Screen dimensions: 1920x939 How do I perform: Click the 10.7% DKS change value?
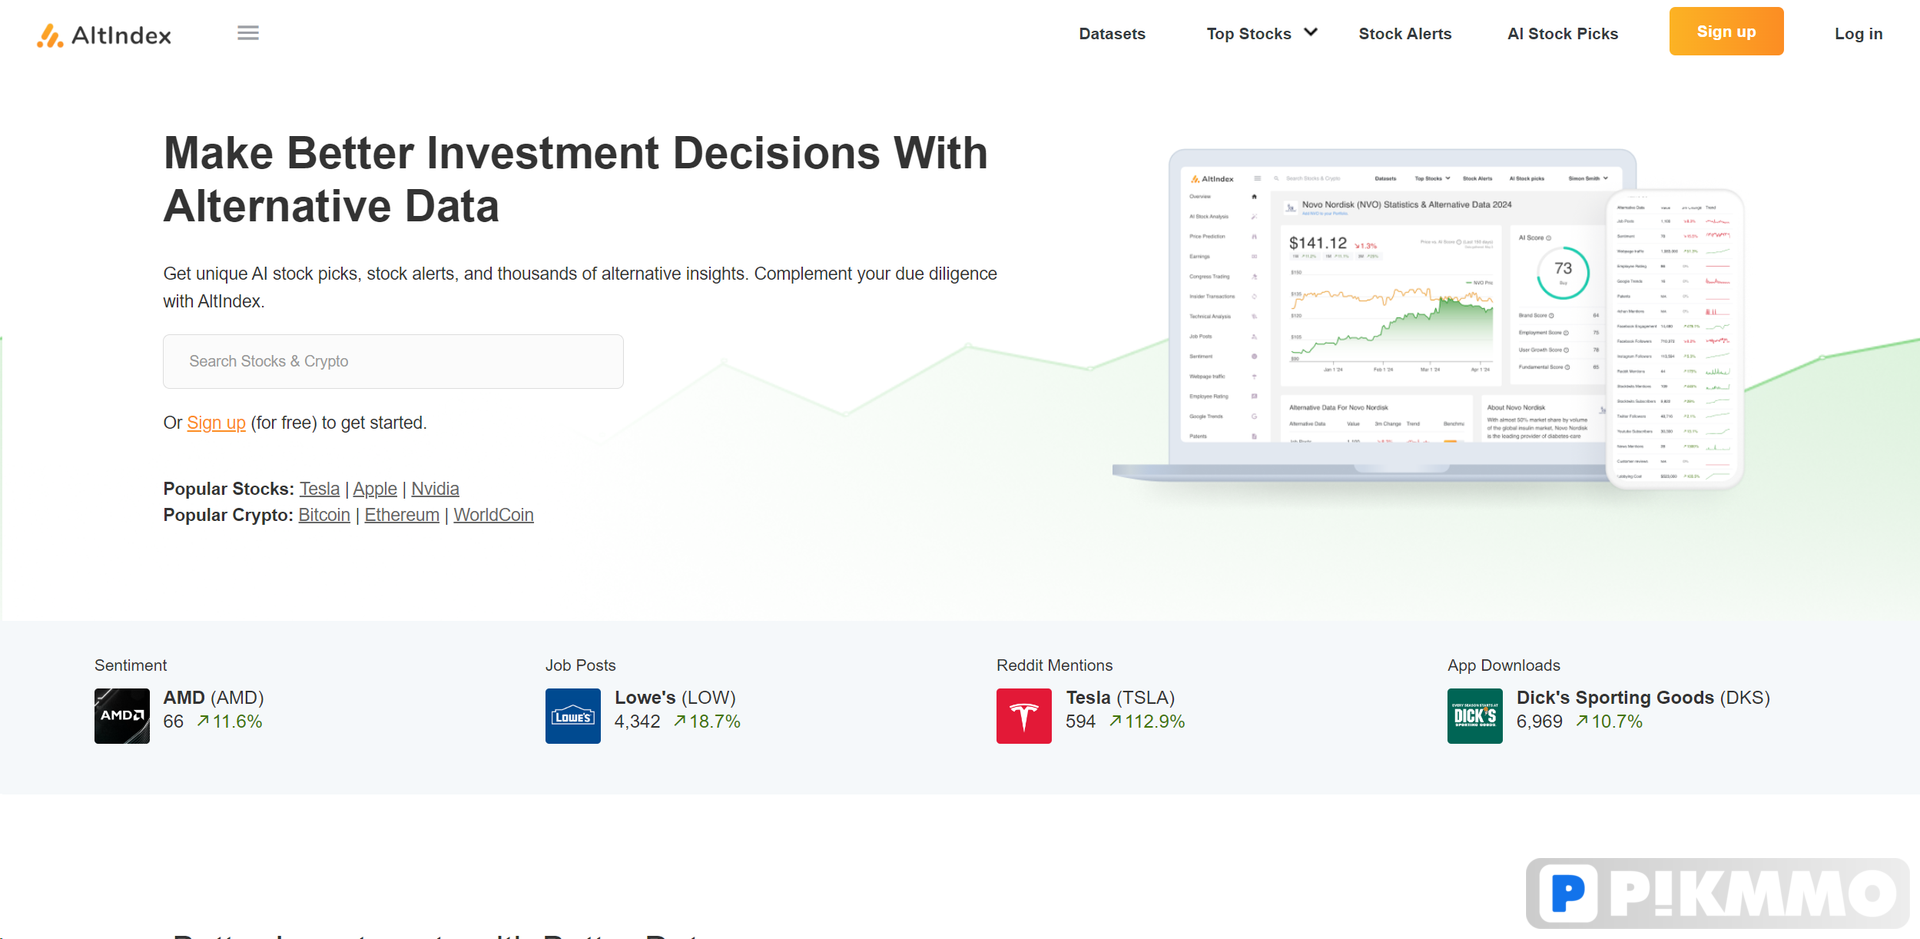pos(1609,722)
